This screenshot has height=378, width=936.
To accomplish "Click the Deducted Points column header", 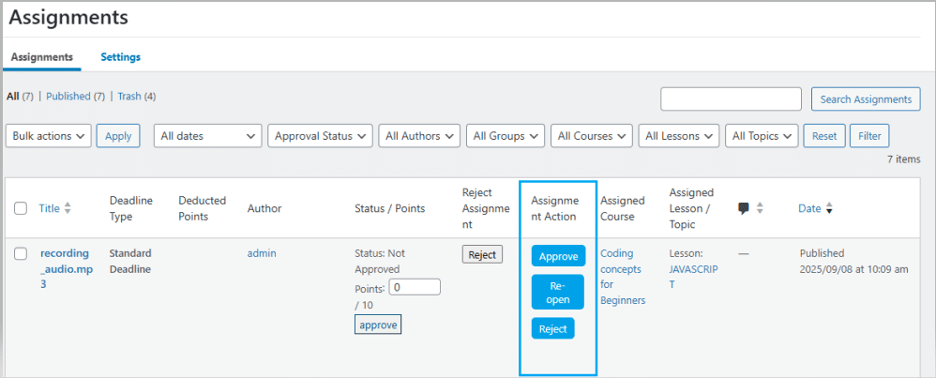I will pos(202,208).
